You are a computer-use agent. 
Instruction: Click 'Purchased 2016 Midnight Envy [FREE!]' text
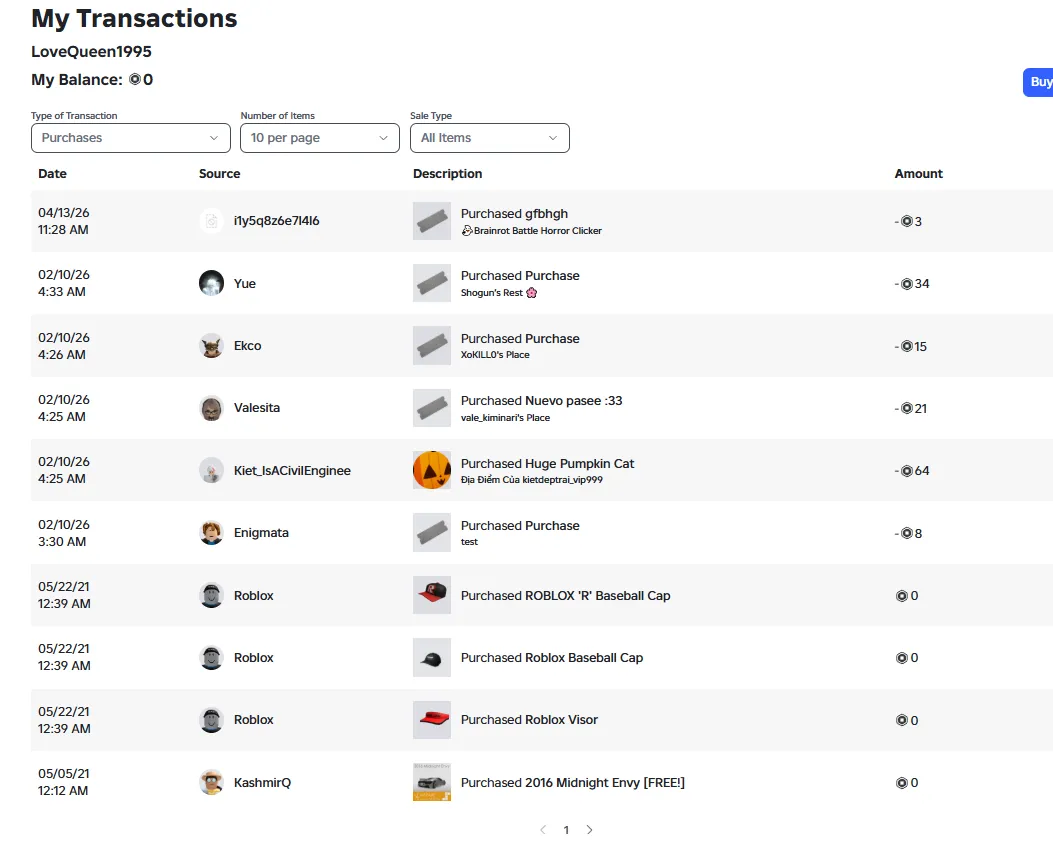(573, 783)
